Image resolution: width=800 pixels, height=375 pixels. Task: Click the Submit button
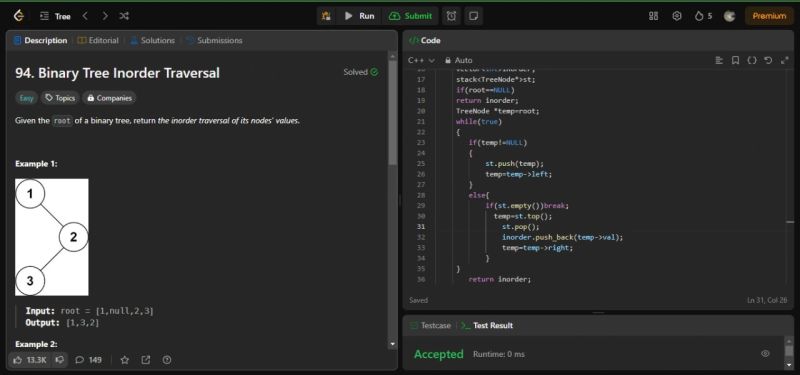click(410, 16)
